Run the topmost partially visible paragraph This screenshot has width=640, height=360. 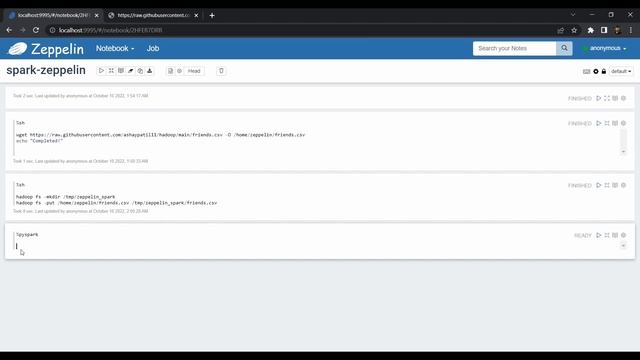pos(598,98)
